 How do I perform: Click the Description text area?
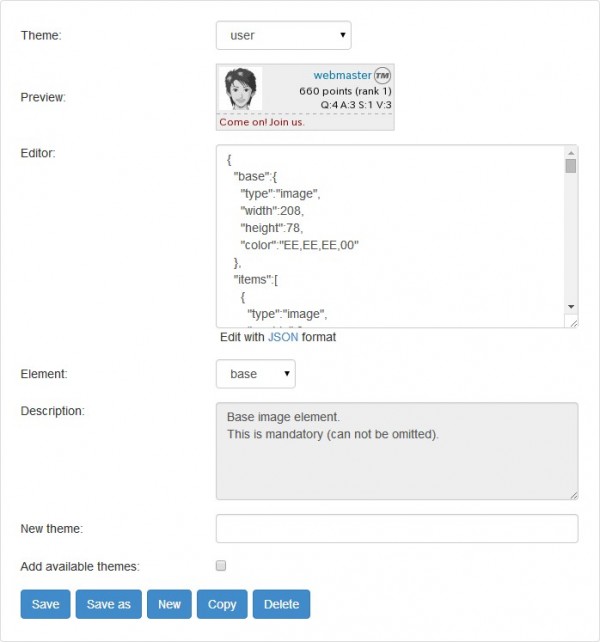[397, 451]
